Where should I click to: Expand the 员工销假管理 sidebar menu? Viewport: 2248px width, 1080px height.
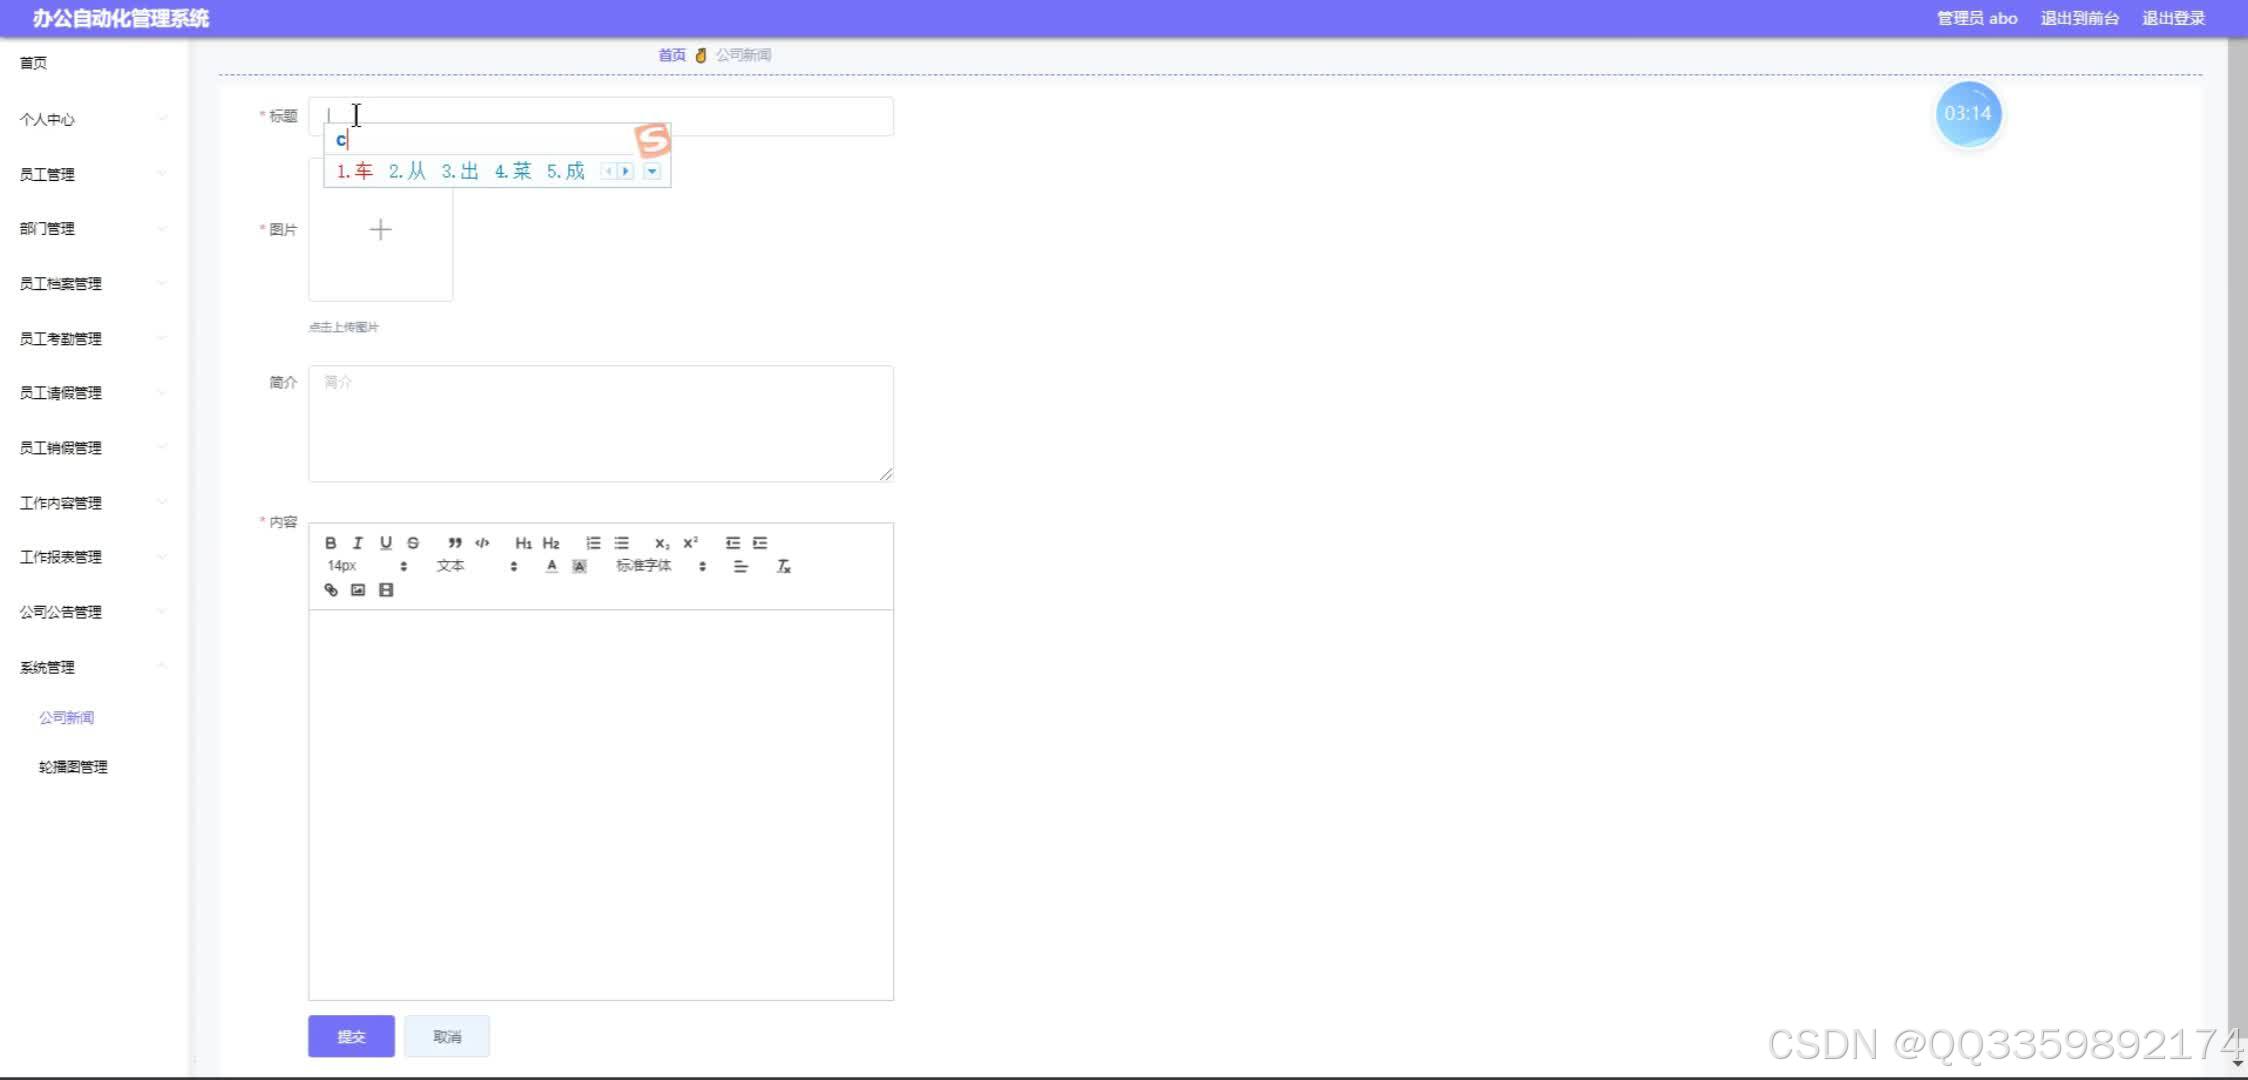tap(92, 447)
